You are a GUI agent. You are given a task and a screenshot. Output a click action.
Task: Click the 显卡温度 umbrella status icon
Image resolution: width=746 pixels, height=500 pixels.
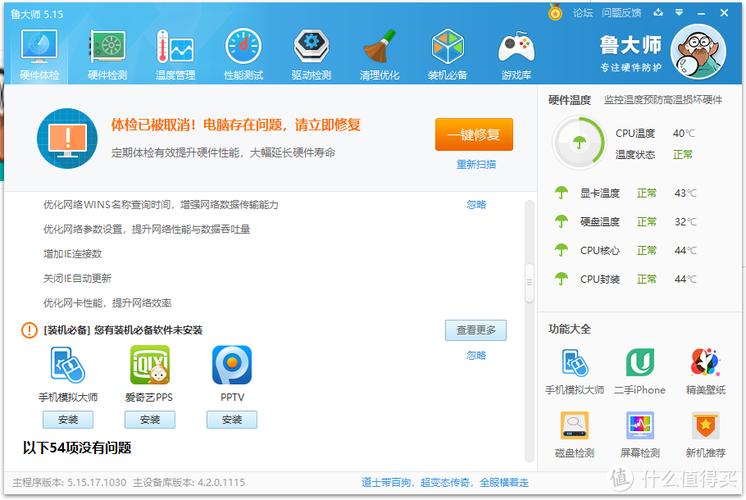[561, 193]
